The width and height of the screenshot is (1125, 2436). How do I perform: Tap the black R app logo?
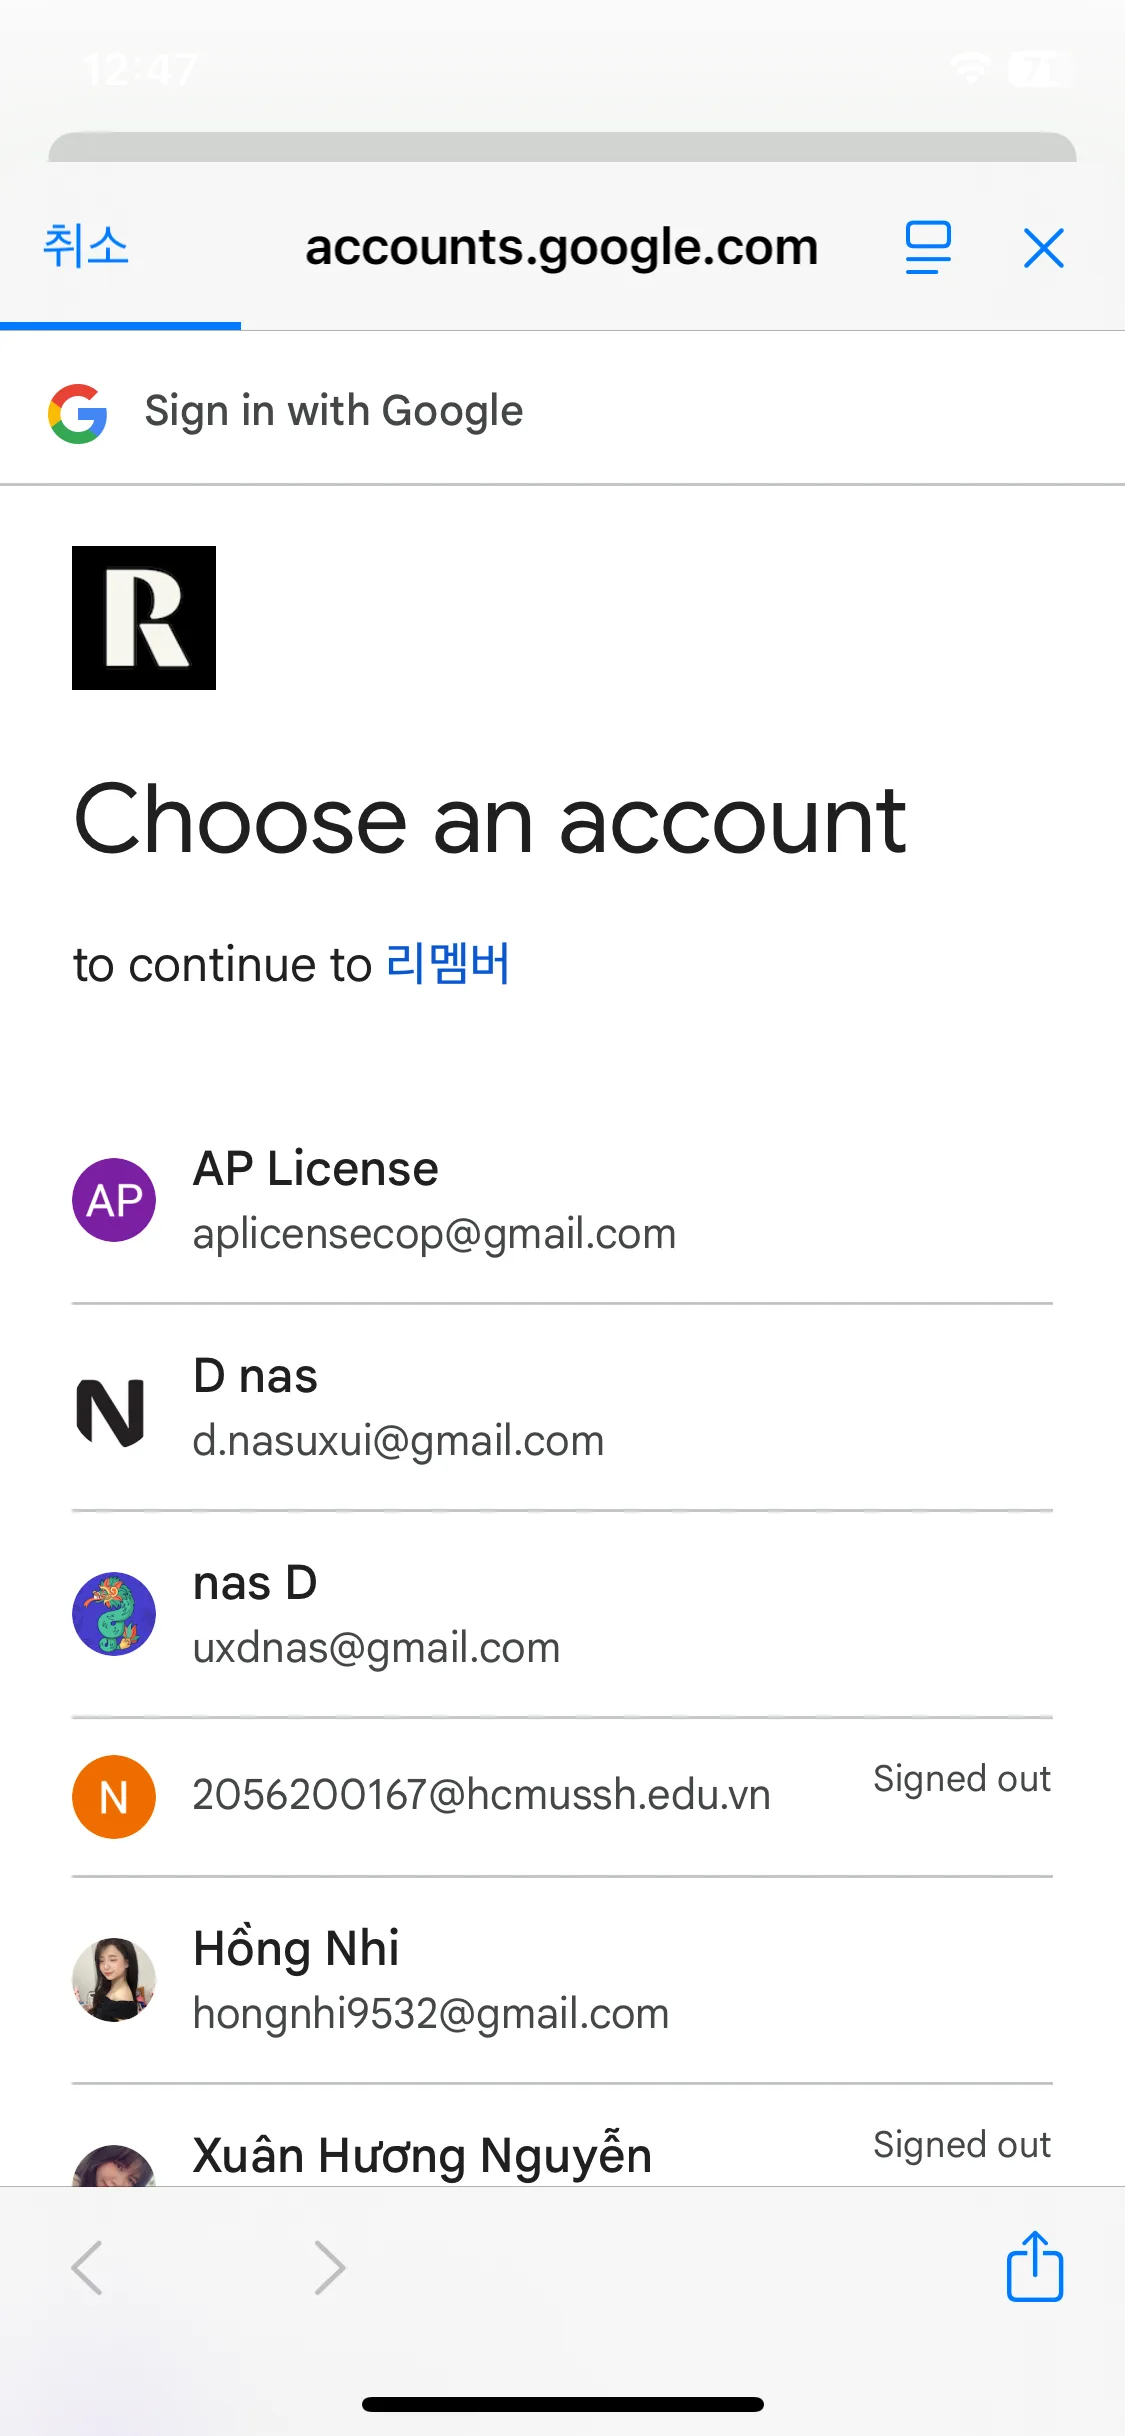pyautogui.click(x=144, y=618)
